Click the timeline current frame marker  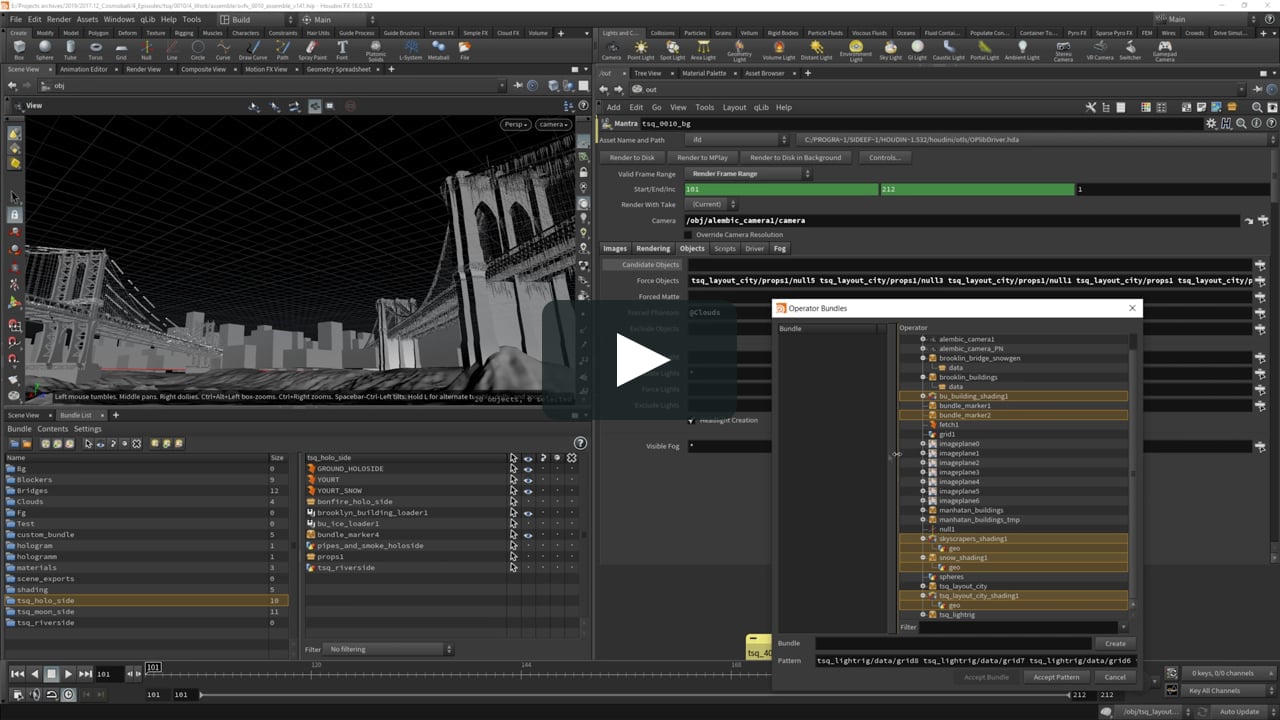point(153,667)
